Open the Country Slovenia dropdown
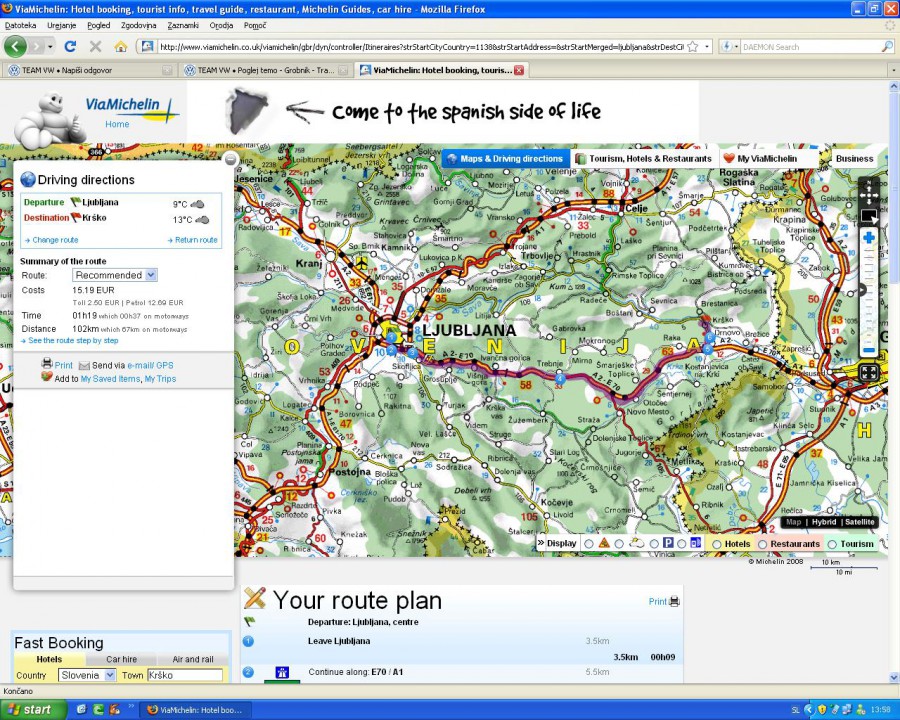The image size is (900, 720). point(87,675)
